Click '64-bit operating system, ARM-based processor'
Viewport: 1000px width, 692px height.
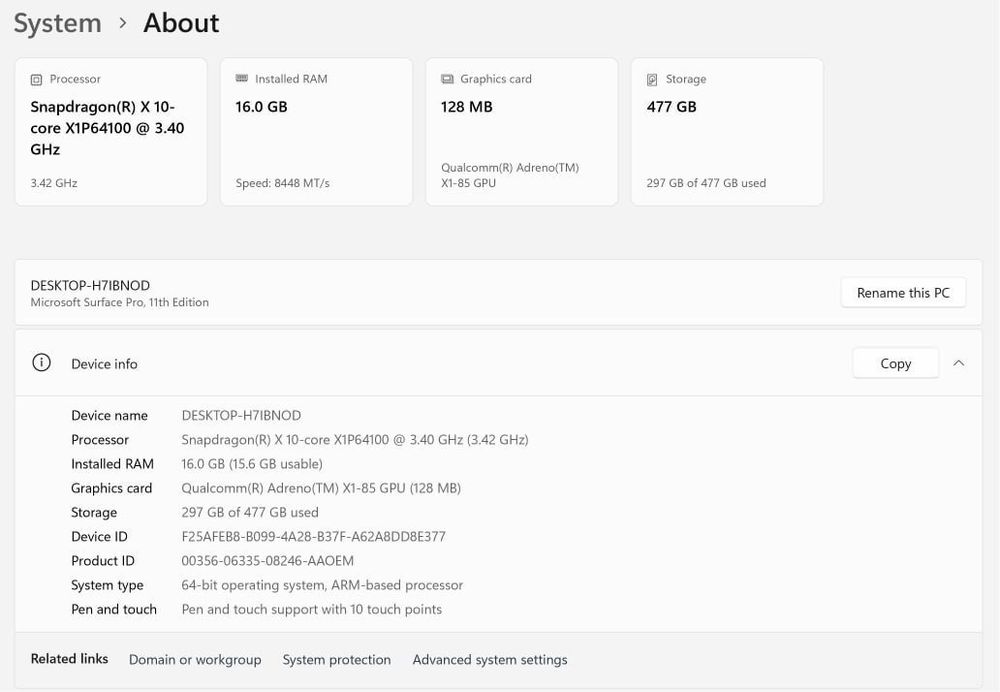322,585
